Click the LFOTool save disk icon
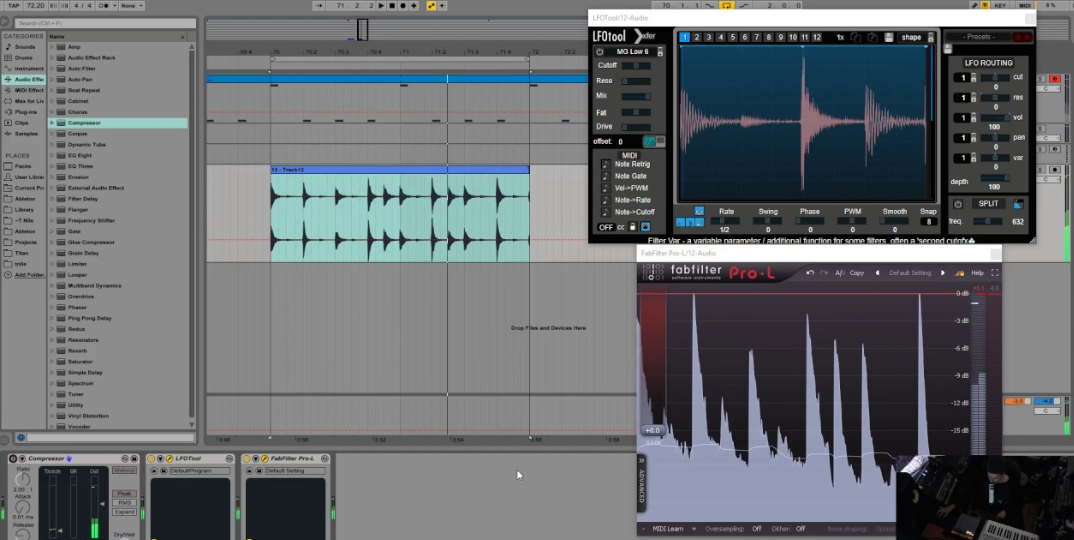Screen dimensions: 1074x540 889,38
